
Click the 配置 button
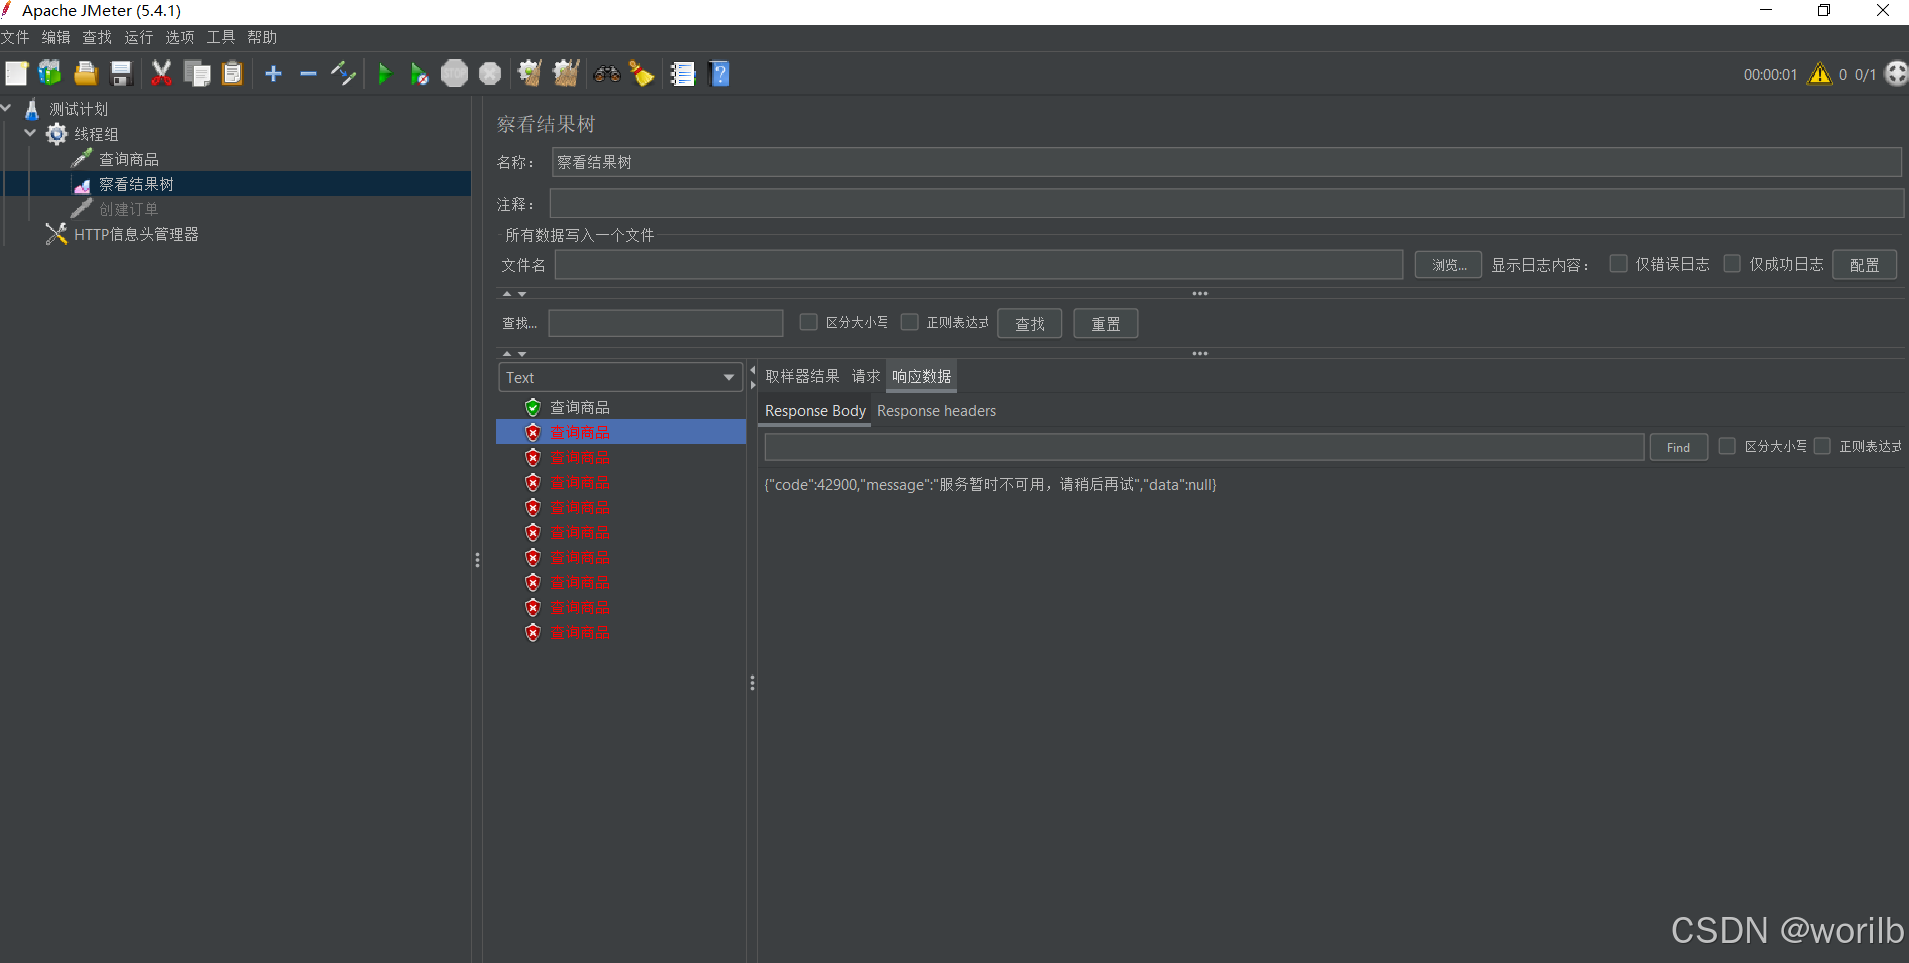(x=1864, y=265)
